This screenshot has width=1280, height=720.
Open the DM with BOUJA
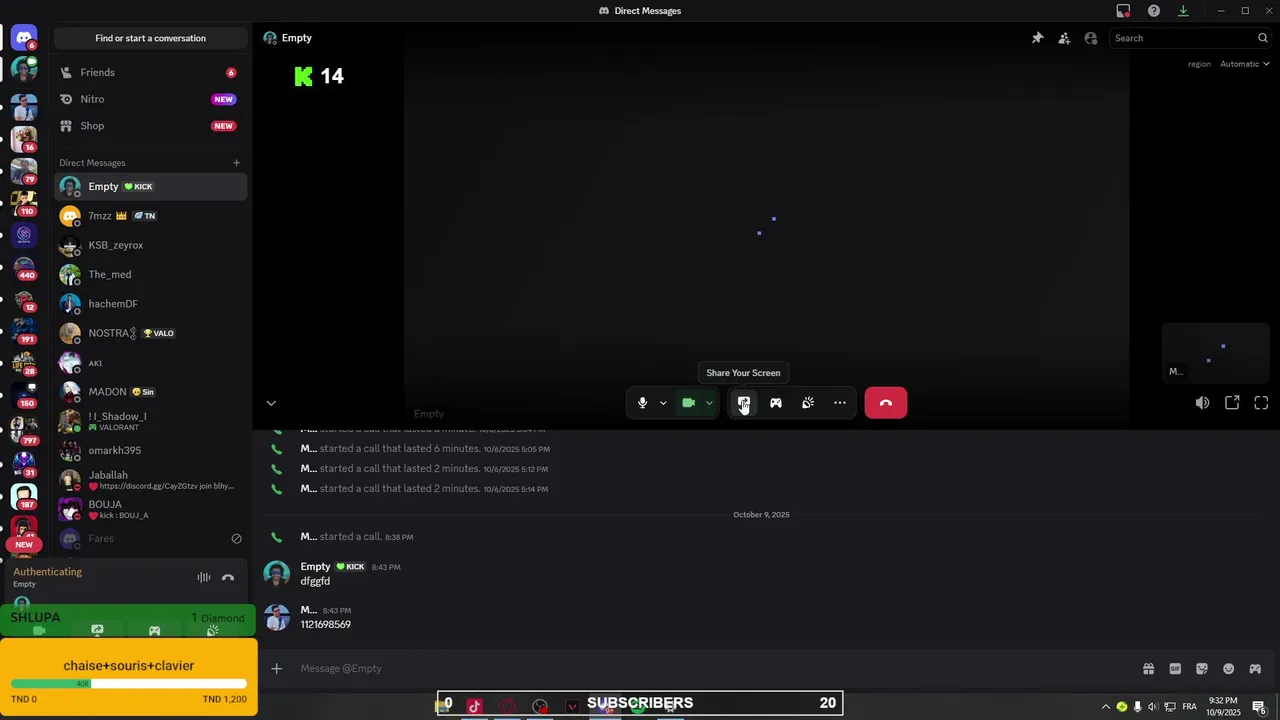pyautogui.click(x=151, y=509)
